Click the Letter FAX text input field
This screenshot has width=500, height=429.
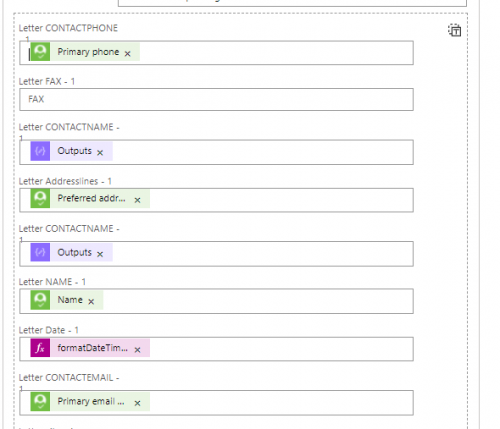pyautogui.click(x=216, y=99)
